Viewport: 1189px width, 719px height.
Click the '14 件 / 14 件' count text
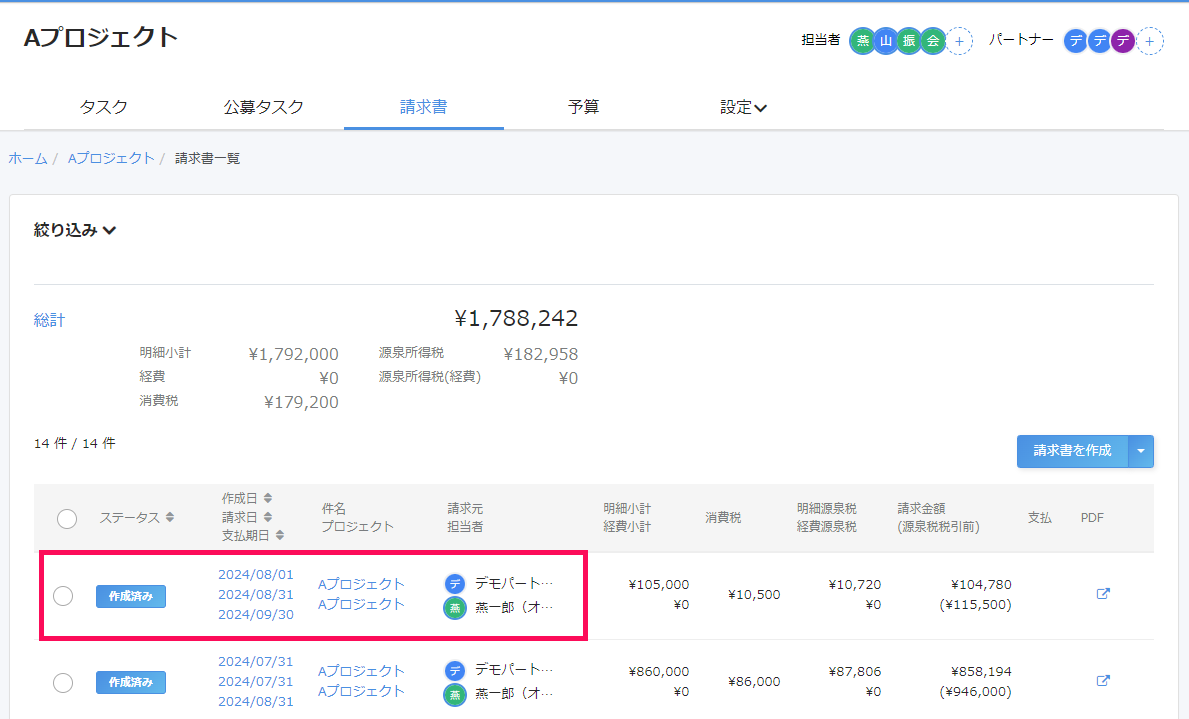(74, 443)
